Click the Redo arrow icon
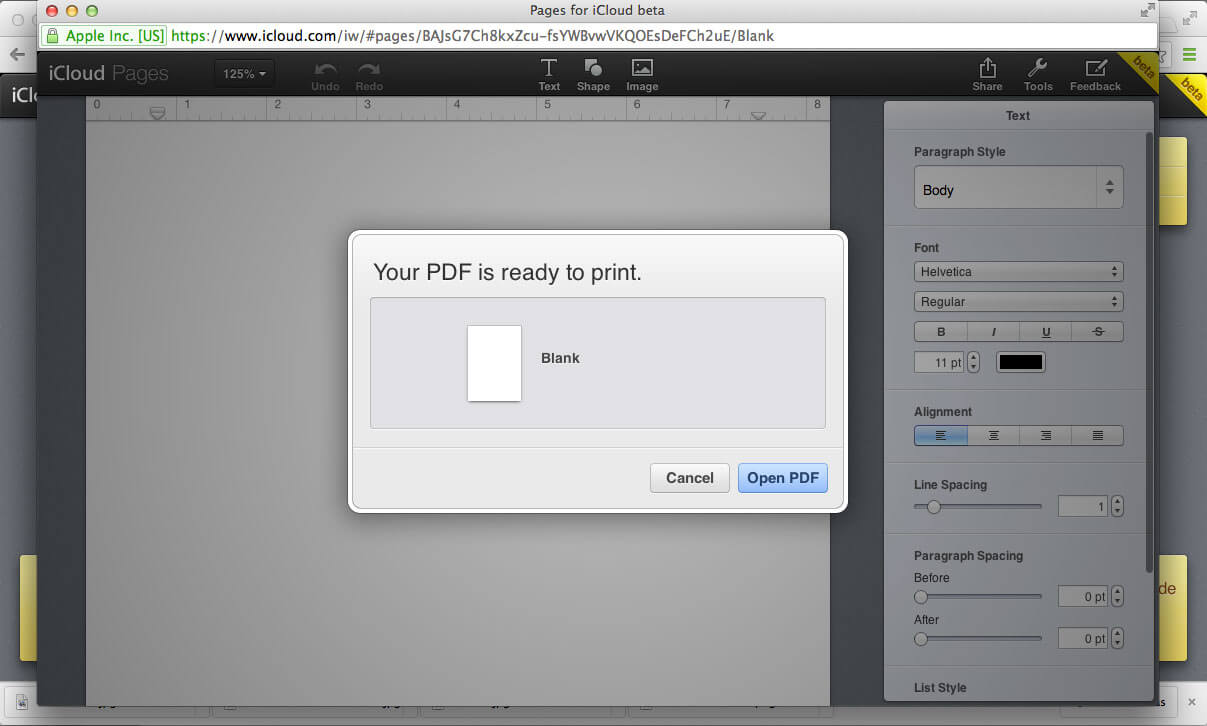The height and width of the screenshot is (726, 1207). point(369,70)
